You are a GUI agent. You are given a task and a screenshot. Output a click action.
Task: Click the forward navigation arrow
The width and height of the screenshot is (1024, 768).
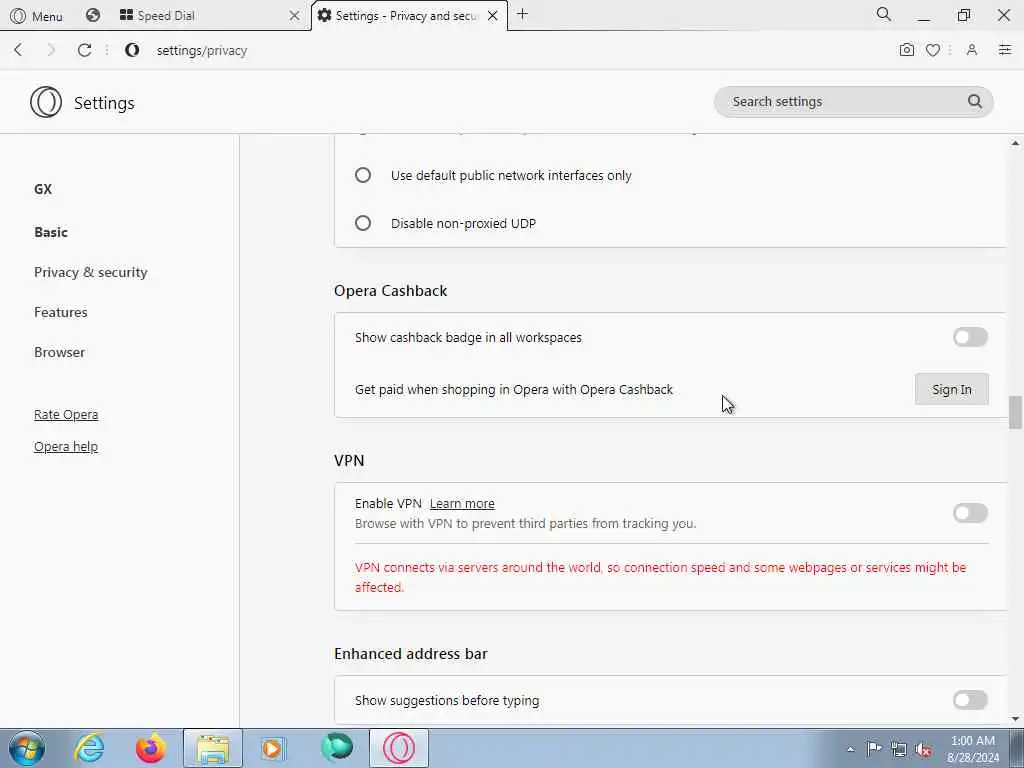(52, 50)
